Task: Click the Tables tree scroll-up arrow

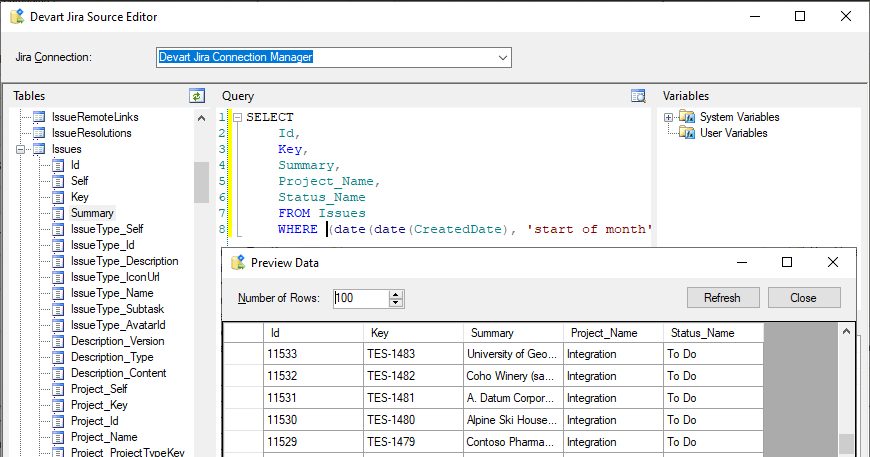Action: tap(201, 118)
